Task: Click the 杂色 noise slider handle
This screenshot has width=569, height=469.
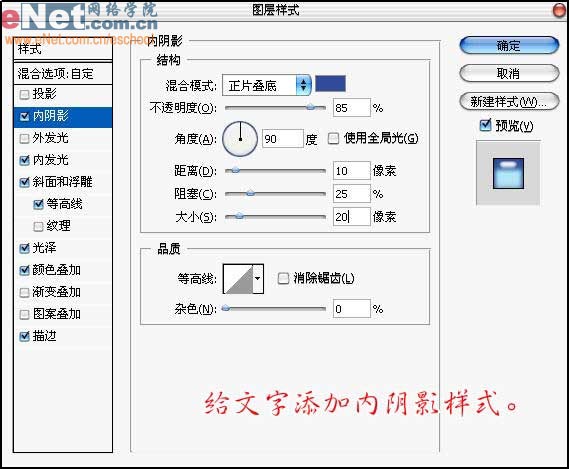Action: 226,309
